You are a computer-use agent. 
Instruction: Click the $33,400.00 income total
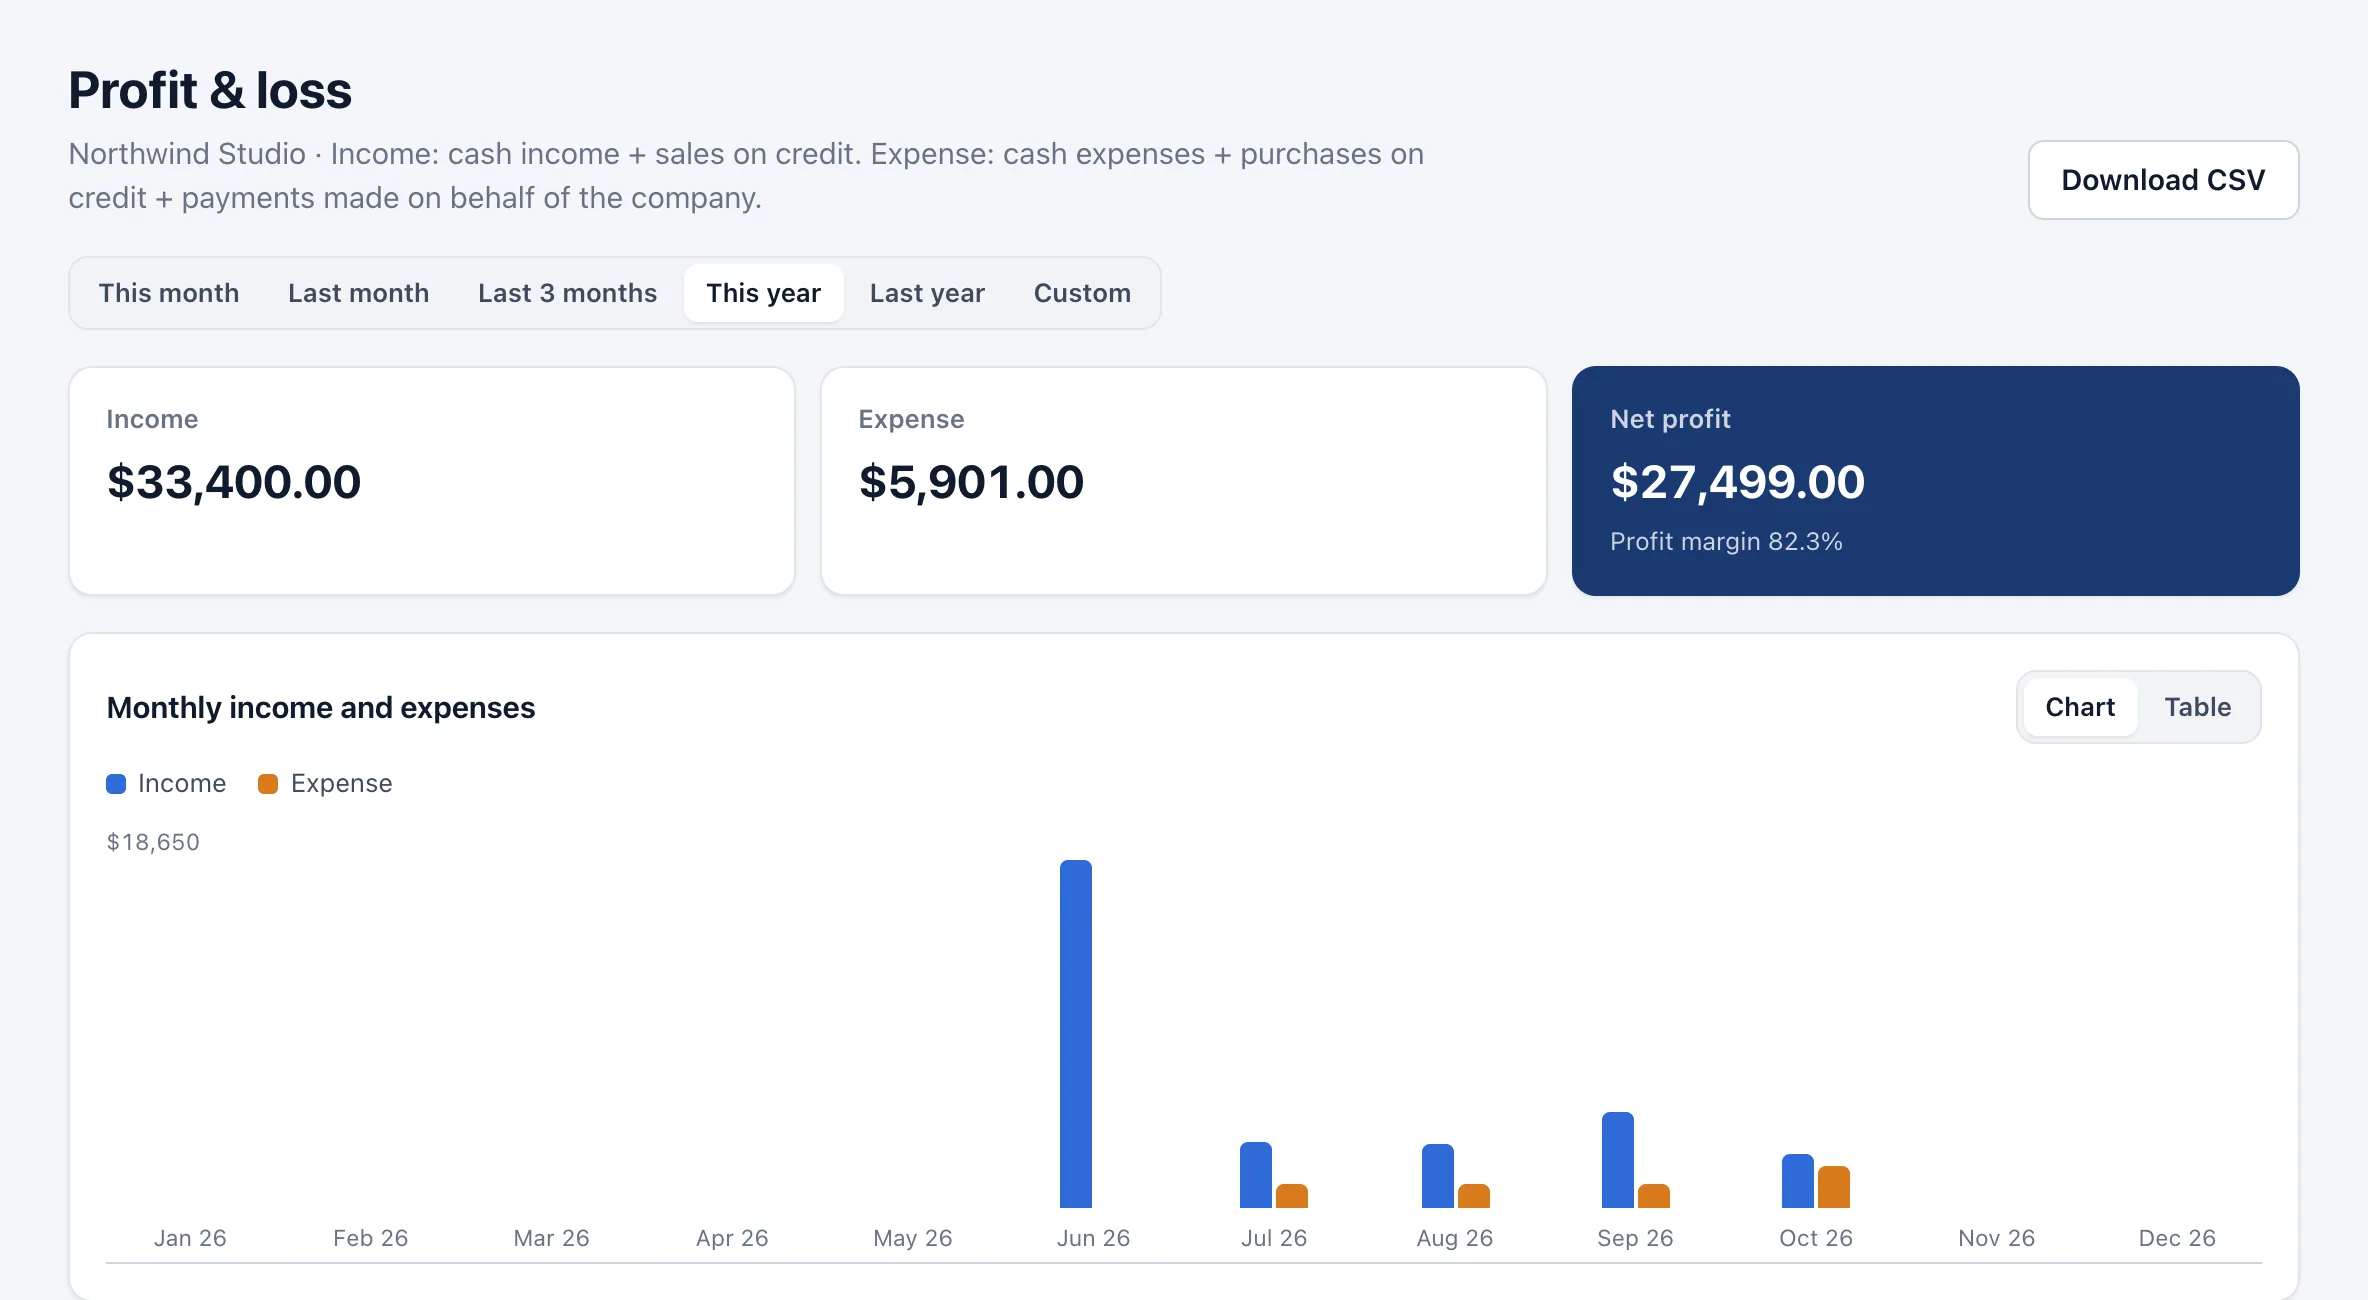click(234, 482)
